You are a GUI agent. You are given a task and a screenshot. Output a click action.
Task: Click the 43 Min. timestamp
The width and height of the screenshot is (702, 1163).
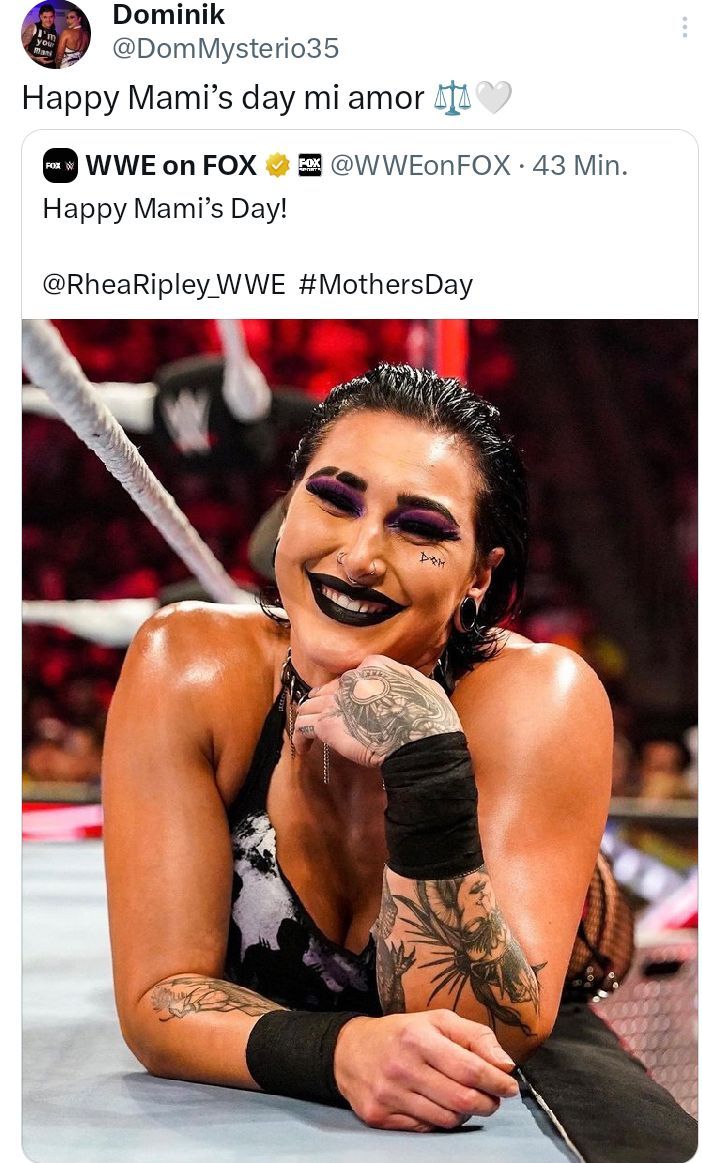point(580,165)
